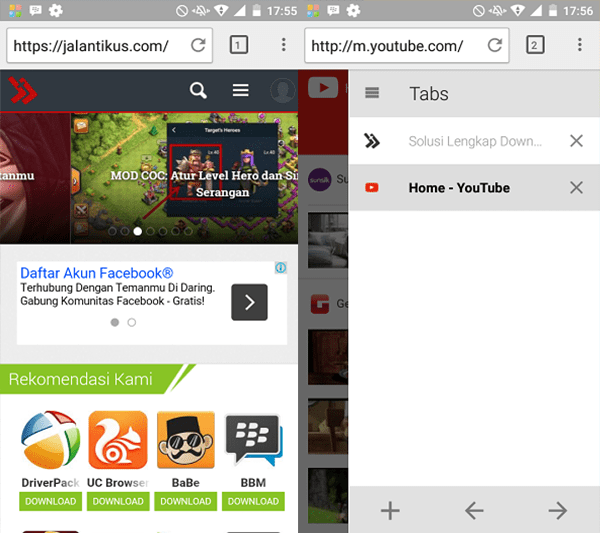Reload the jalantikus.com page
This screenshot has height=533, width=600.
198,45
